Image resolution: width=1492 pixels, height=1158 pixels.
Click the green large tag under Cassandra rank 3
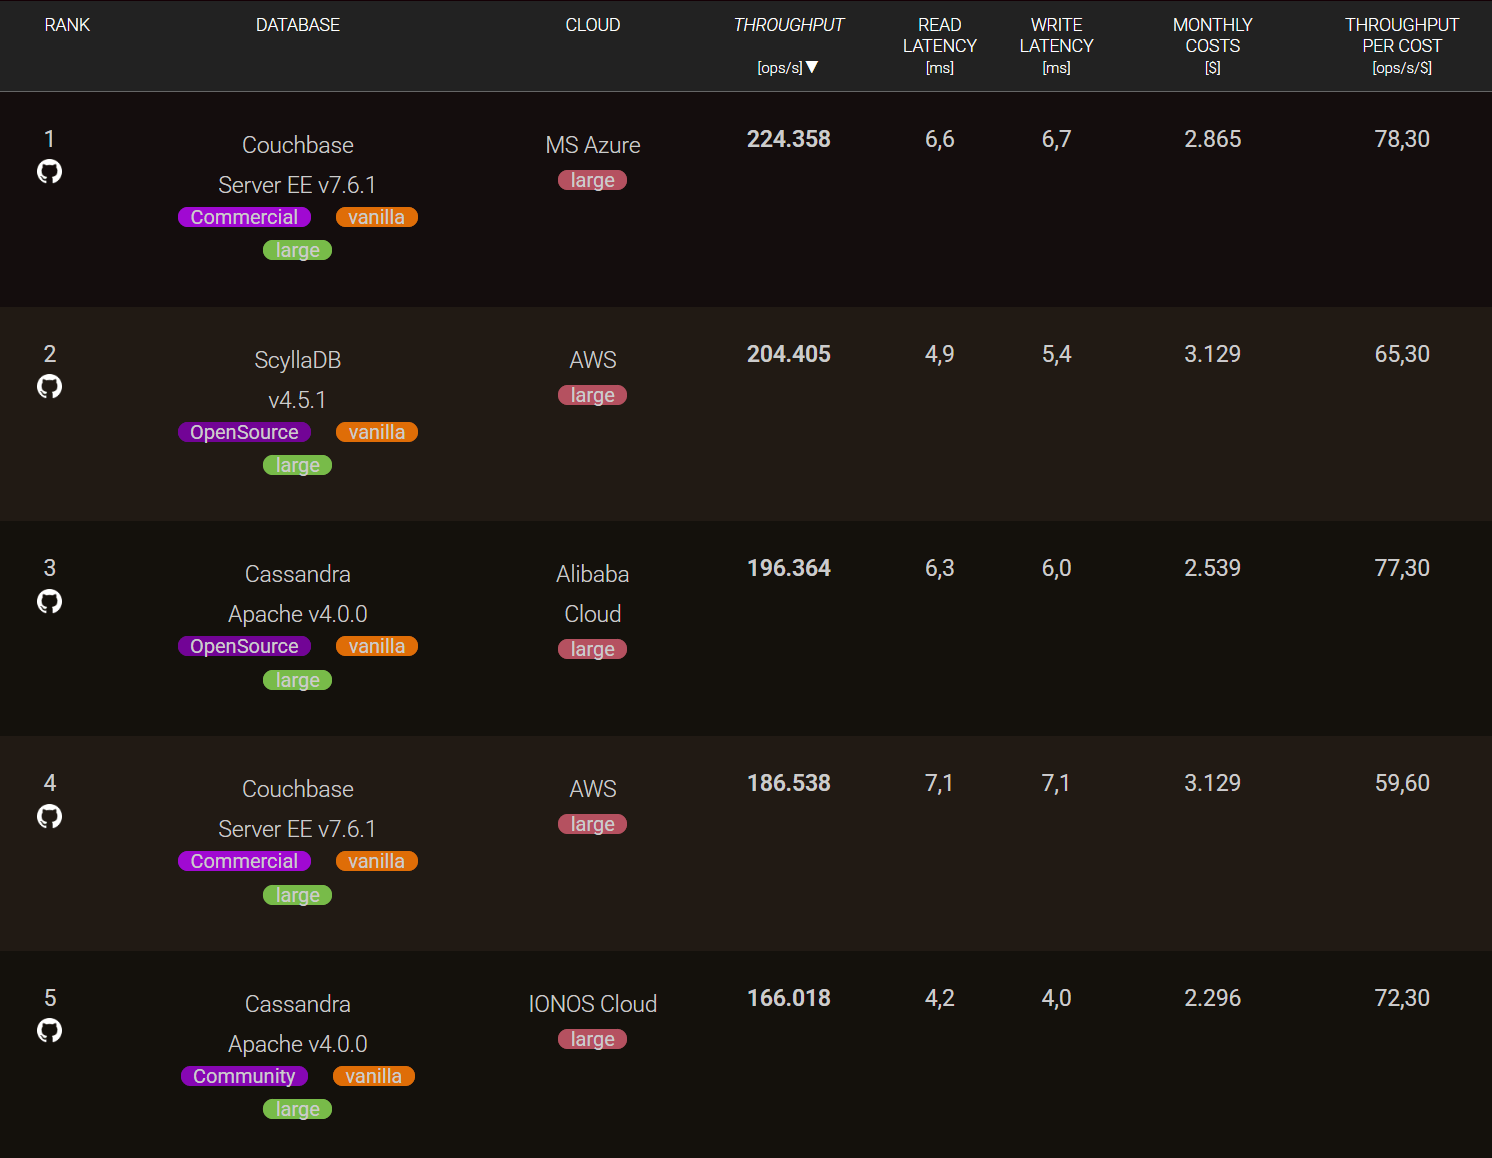(x=297, y=680)
